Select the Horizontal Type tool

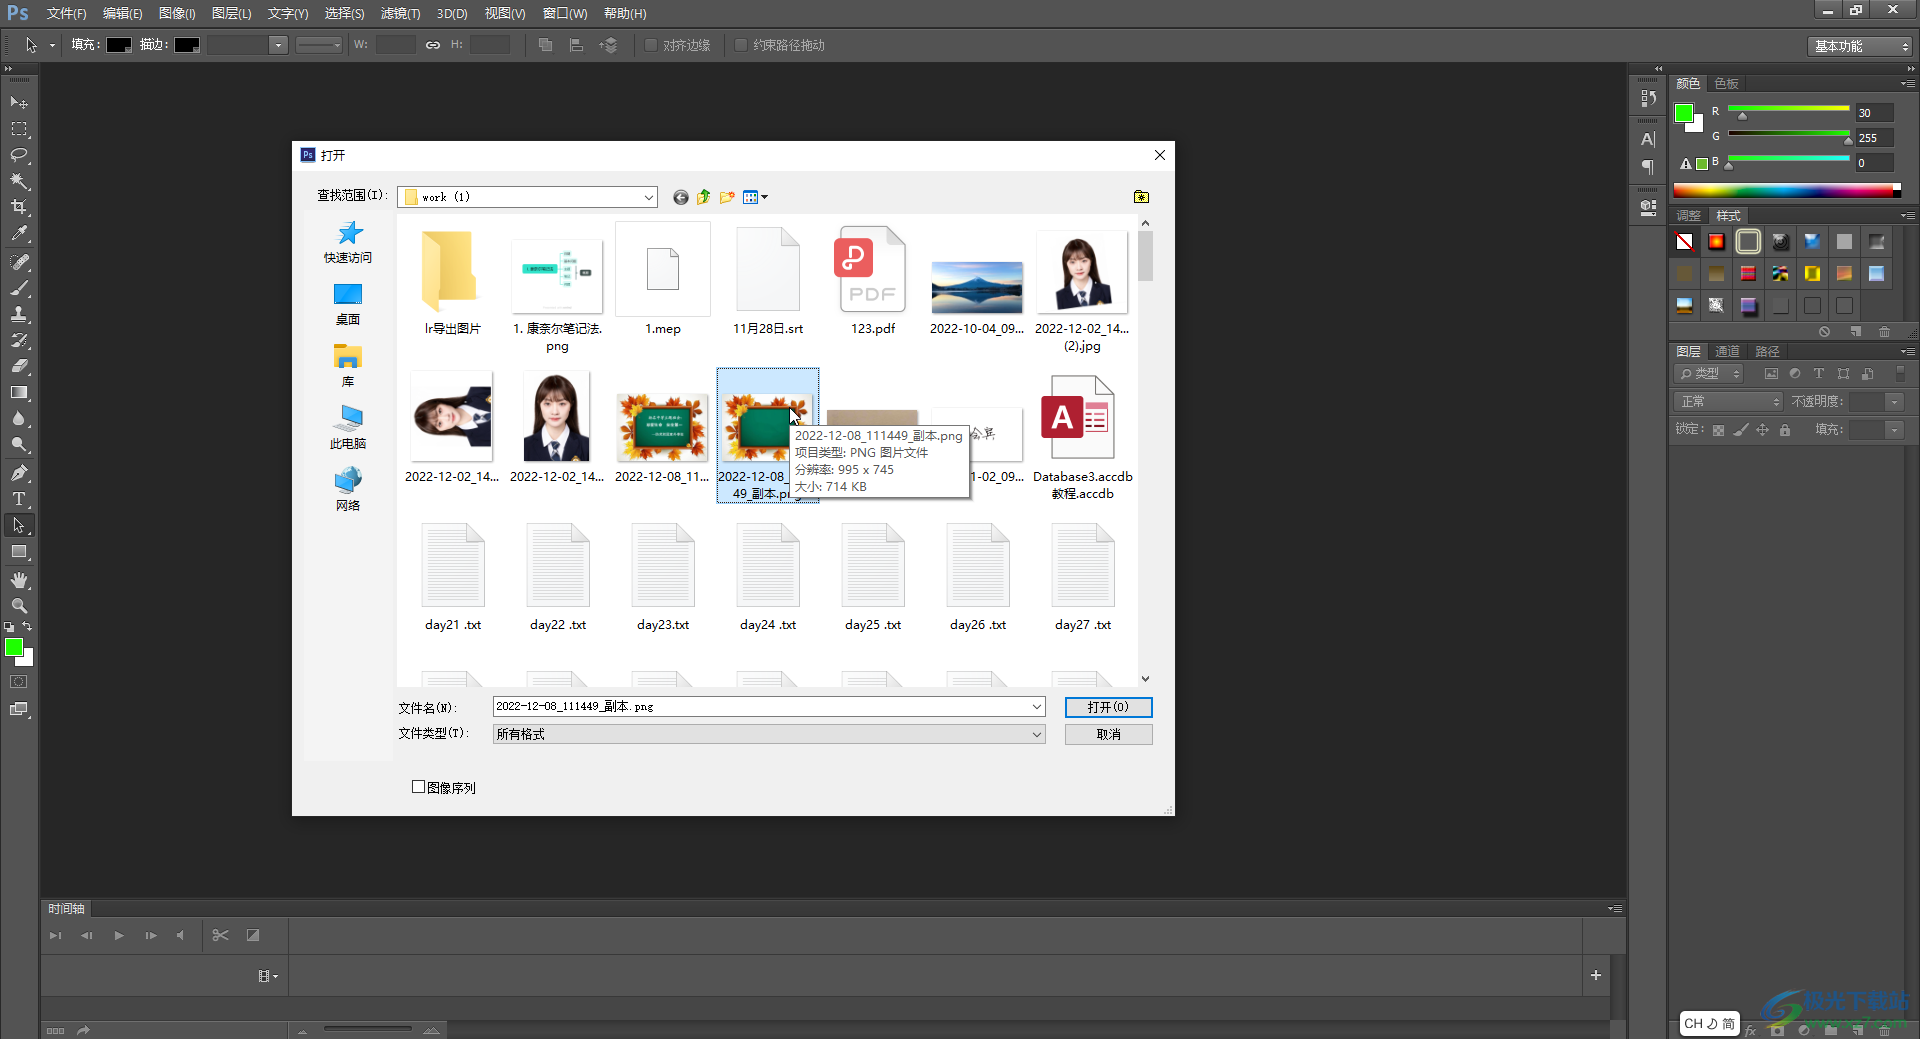pyautogui.click(x=19, y=499)
